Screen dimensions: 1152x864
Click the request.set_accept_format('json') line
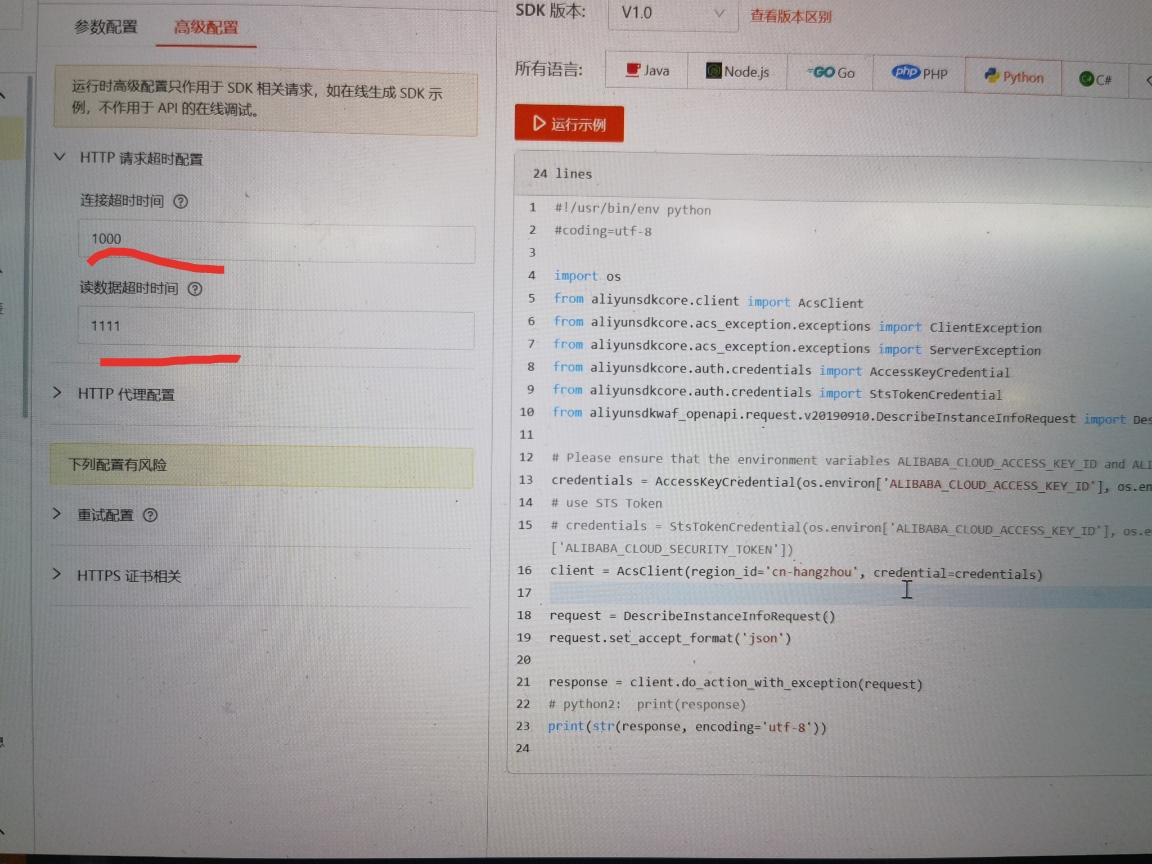click(x=670, y=638)
